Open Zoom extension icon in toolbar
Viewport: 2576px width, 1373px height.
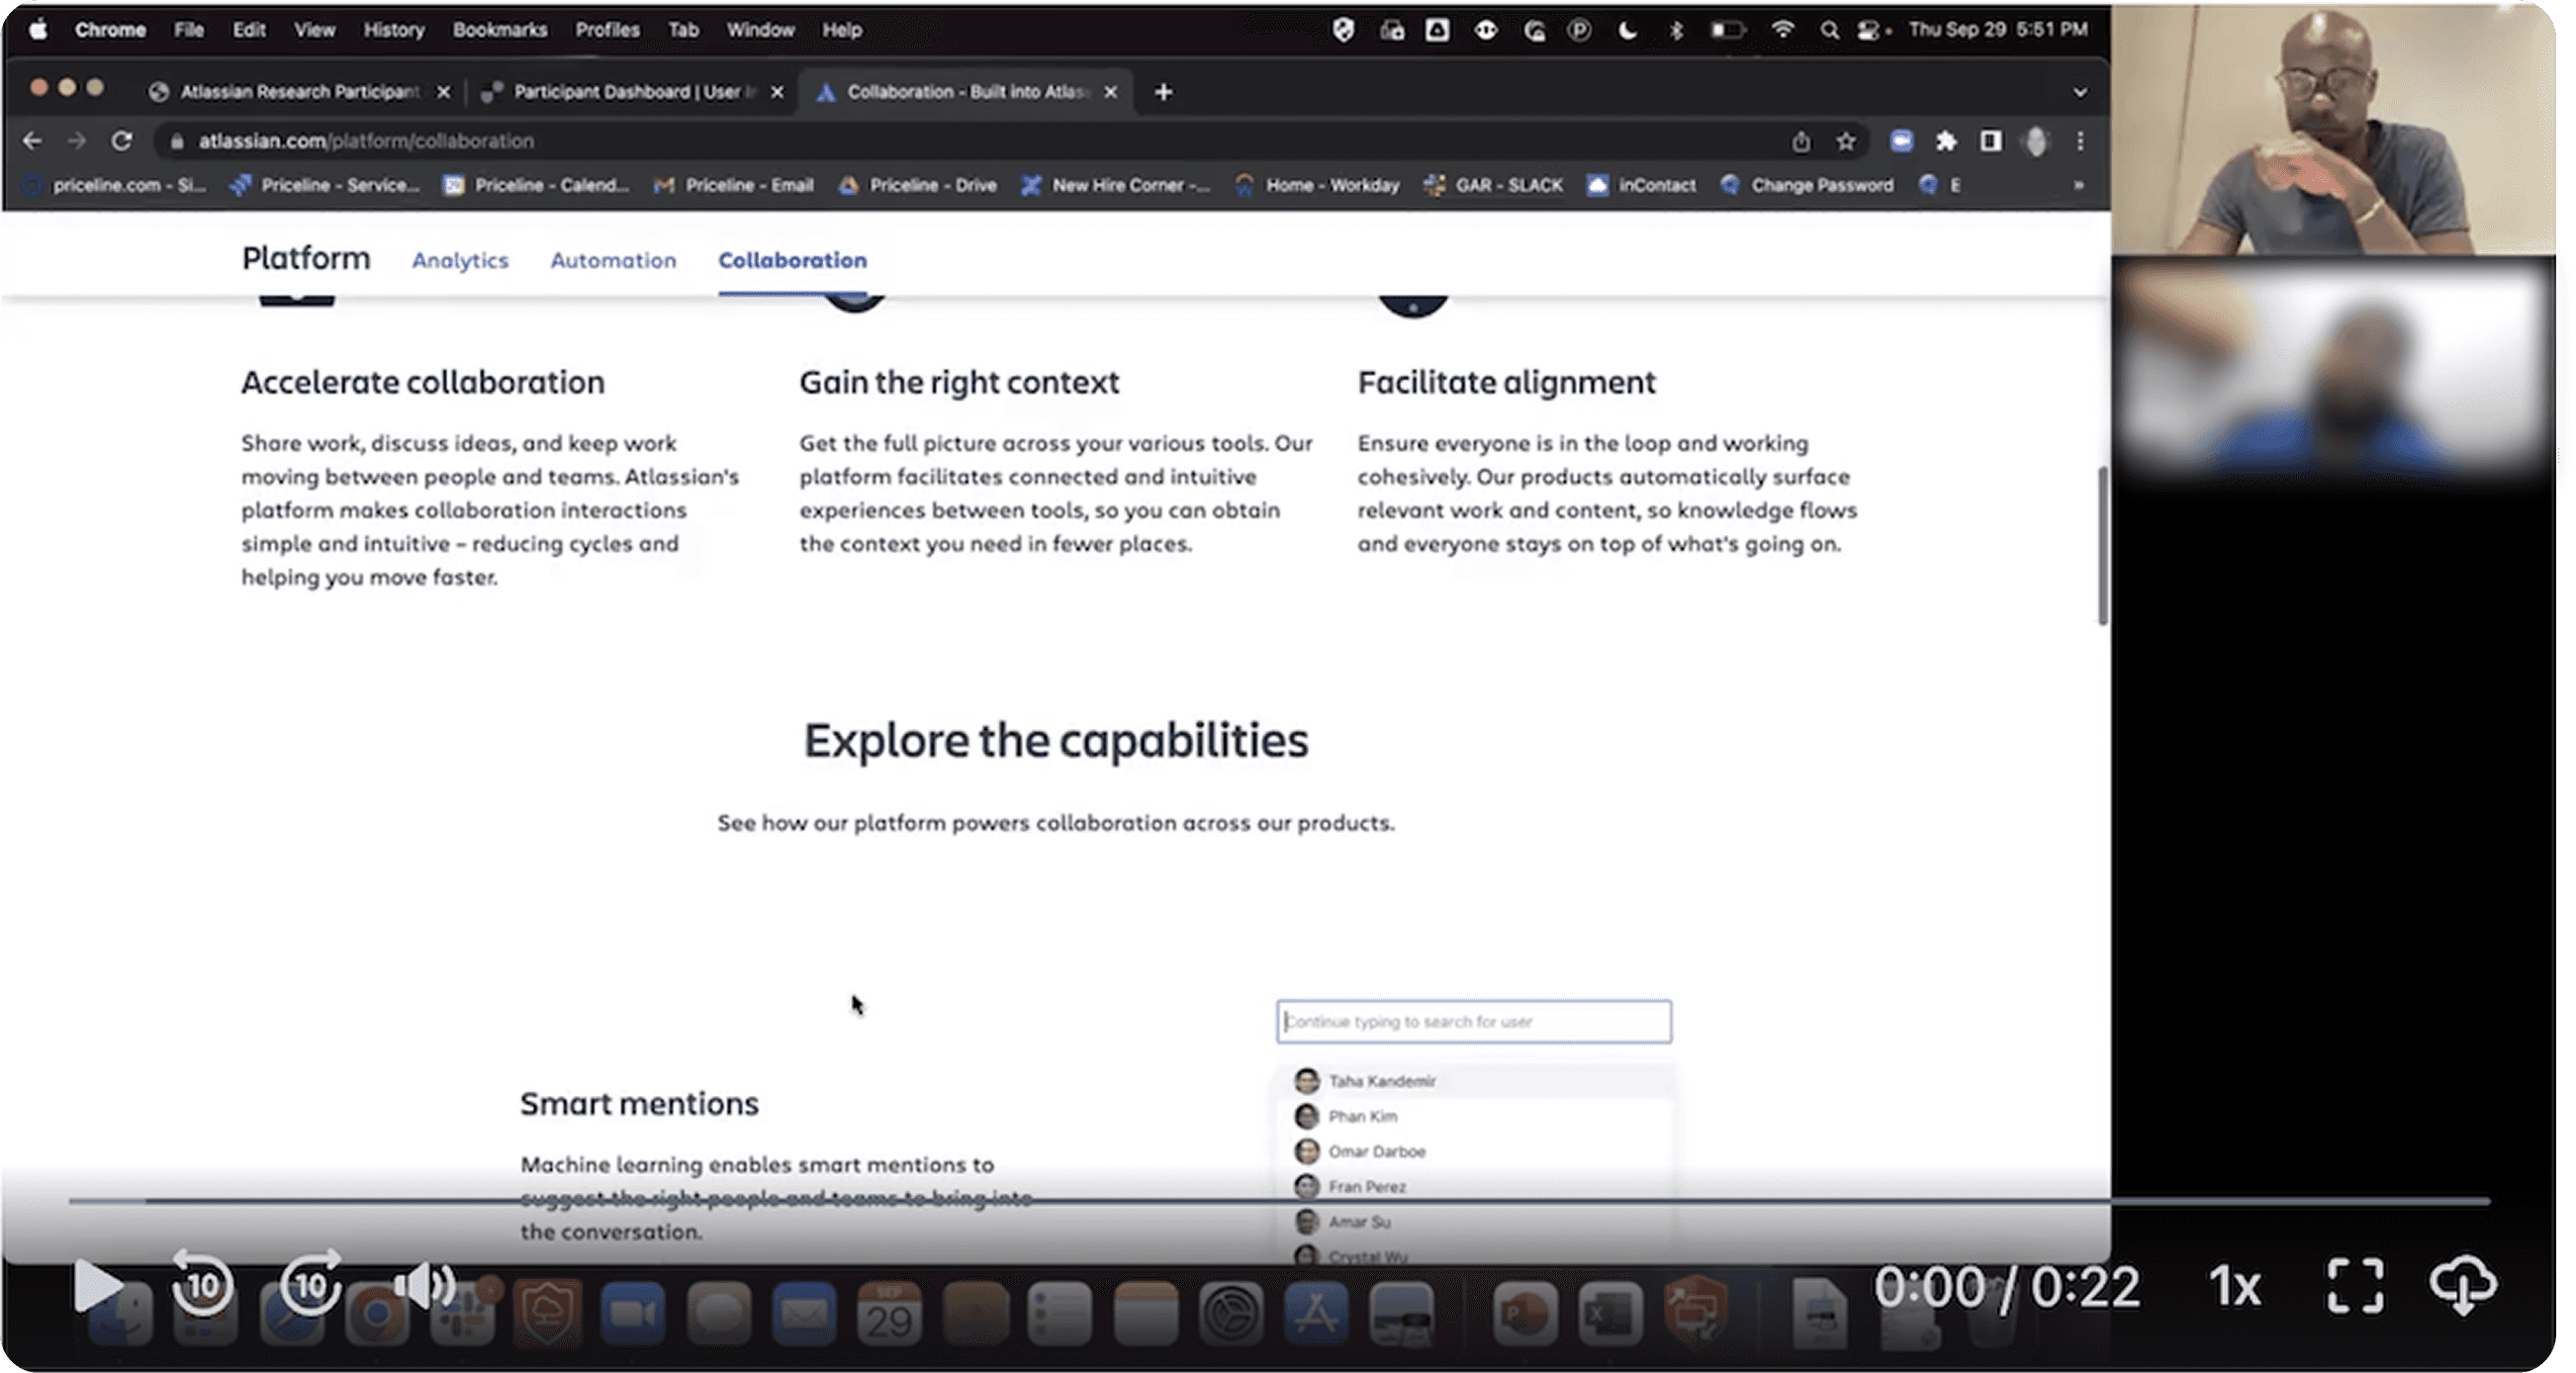coord(1901,142)
